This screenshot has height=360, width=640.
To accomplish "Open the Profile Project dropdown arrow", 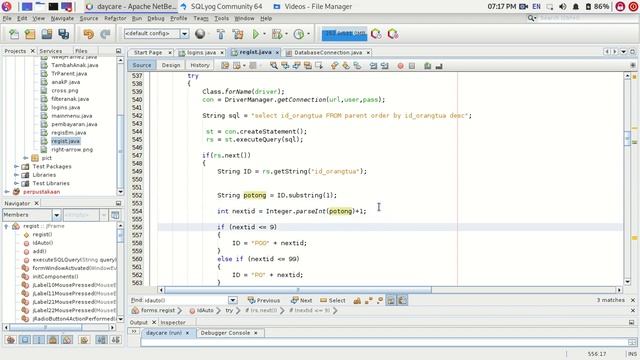I will pos(309,34).
